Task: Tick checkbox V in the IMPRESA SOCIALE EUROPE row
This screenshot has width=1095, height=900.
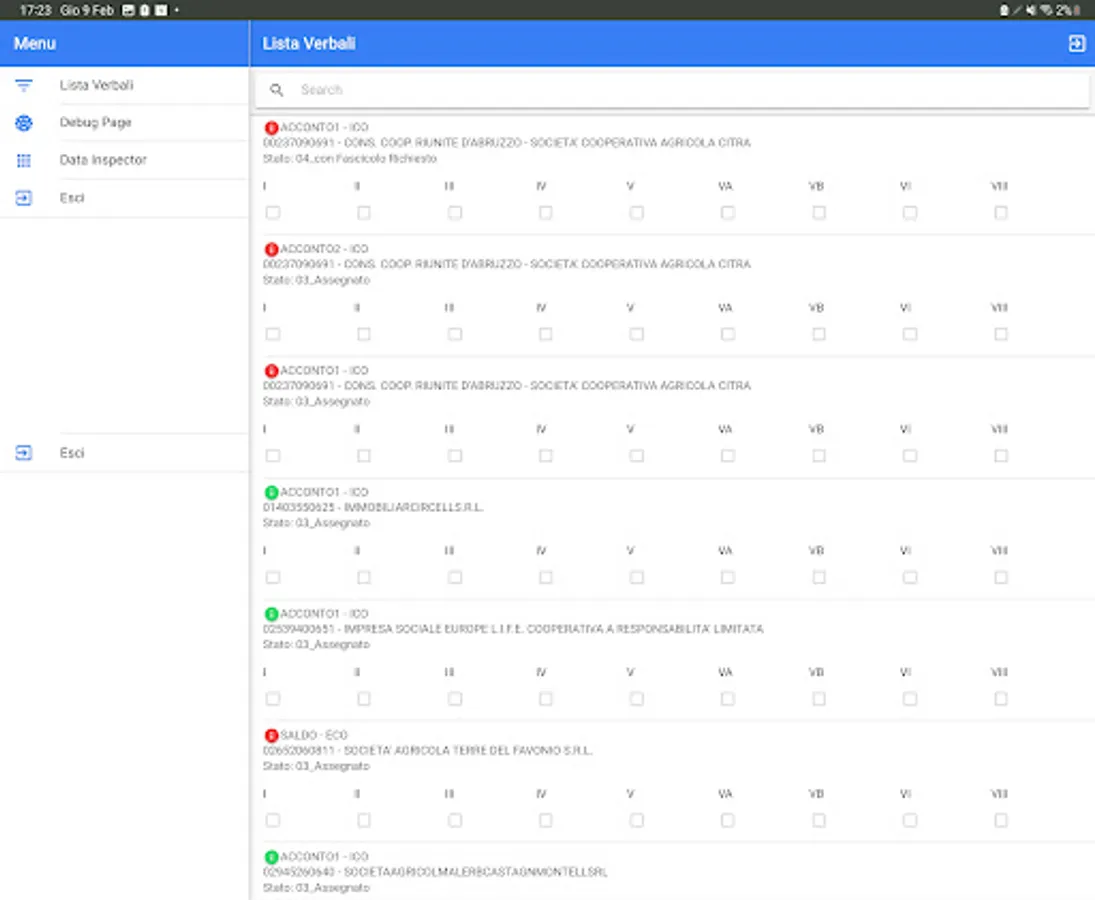Action: 636,698
